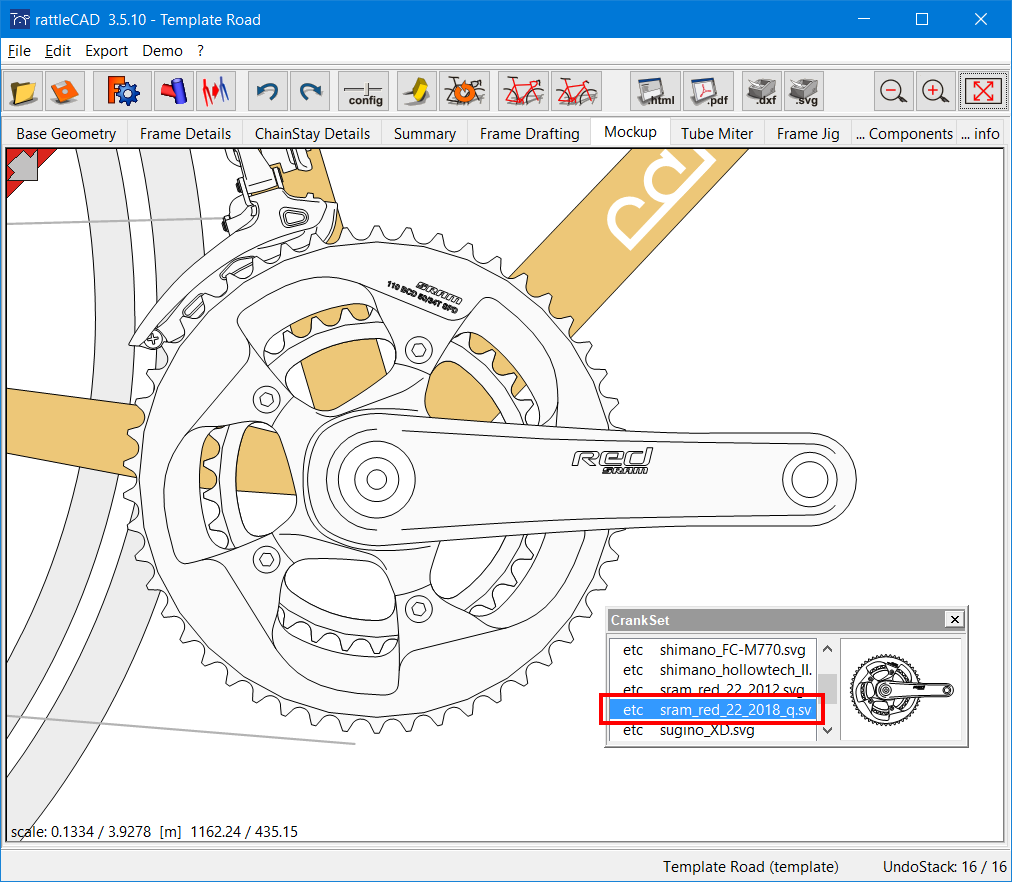Open the ChainStay Details tab
The width and height of the screenshot is (1012, 882).
pyautogui.click(x=312, y=134)
